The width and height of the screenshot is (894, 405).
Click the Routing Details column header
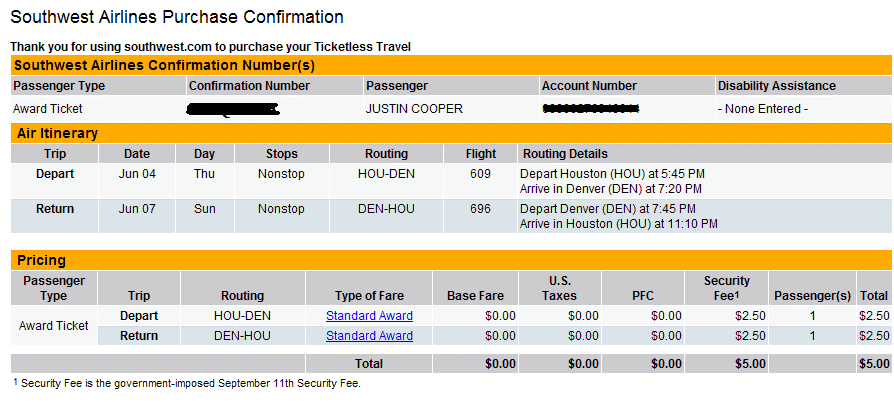click(566, 153)
